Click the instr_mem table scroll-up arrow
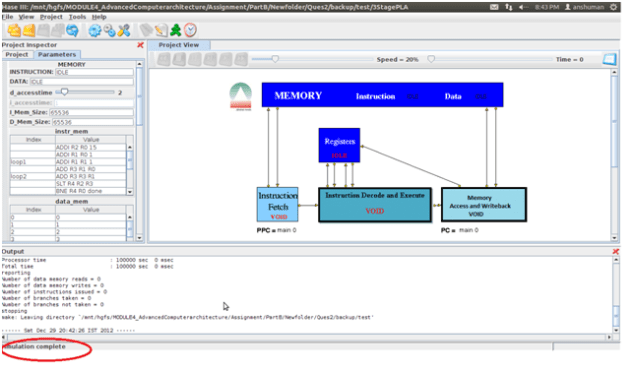Viewport: 635px width, 371px height. (x=130, y=147)
